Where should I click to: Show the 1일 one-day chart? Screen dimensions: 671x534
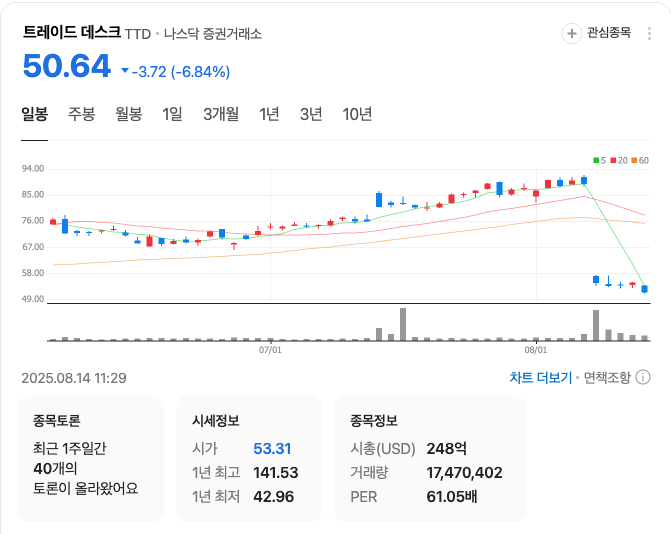point(172,114)
